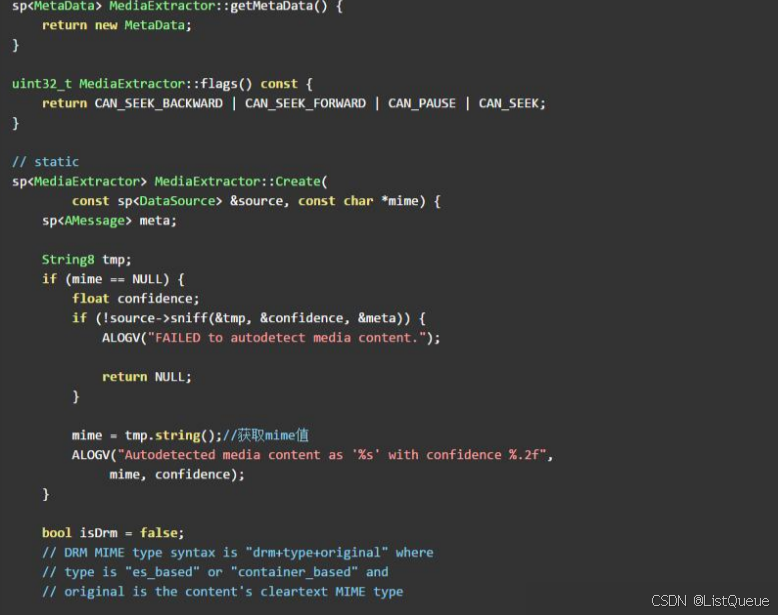This screenshot has width=778, height=615.
Task: Click 'const sp<DataSource> &source' parameter
Action: pyautogui.click(x=177, y=201)
